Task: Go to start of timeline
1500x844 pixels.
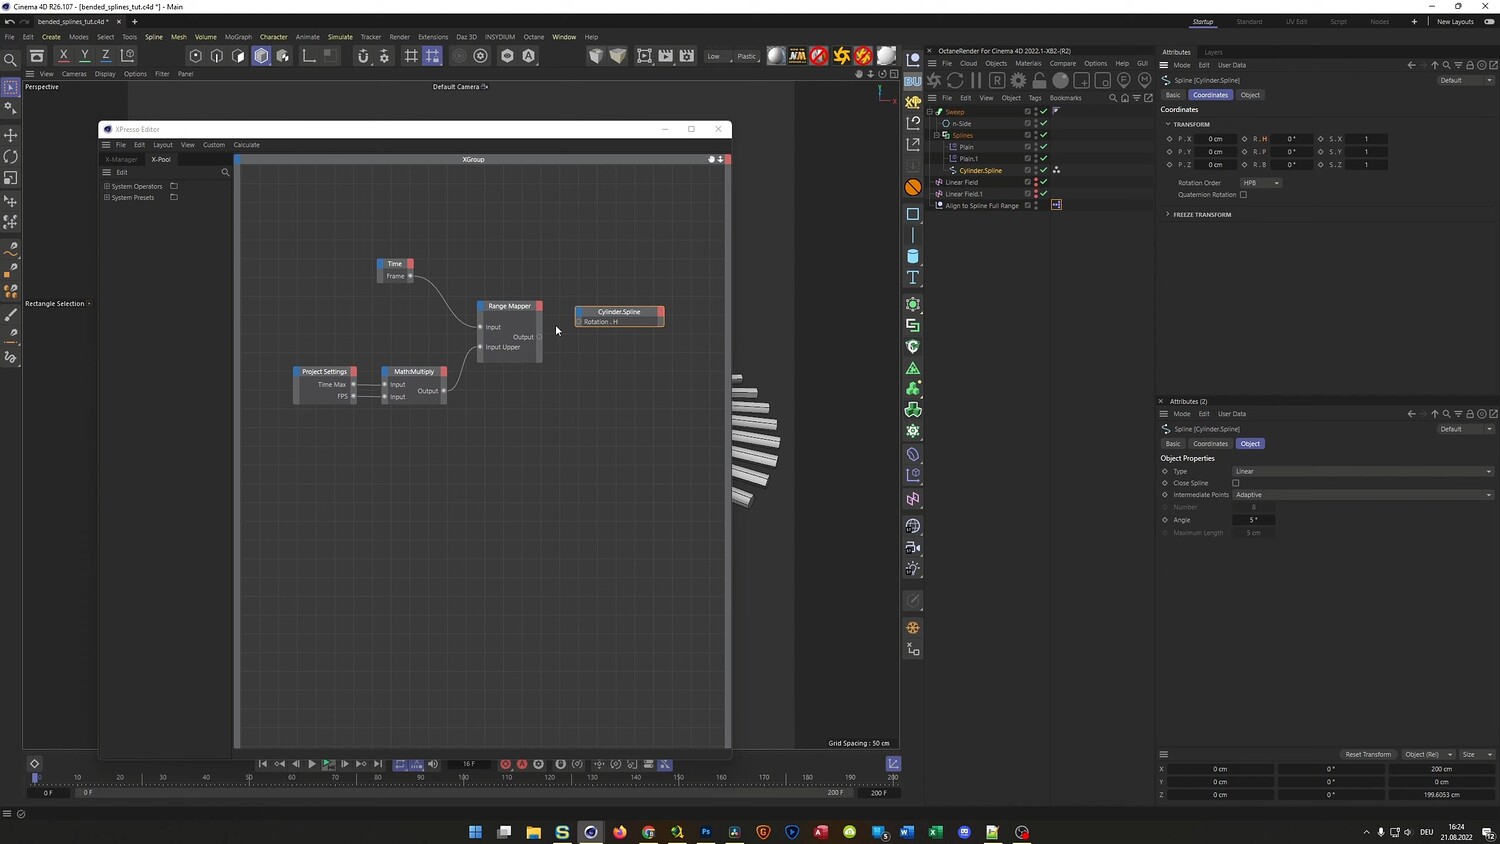Action: [263, 764]
